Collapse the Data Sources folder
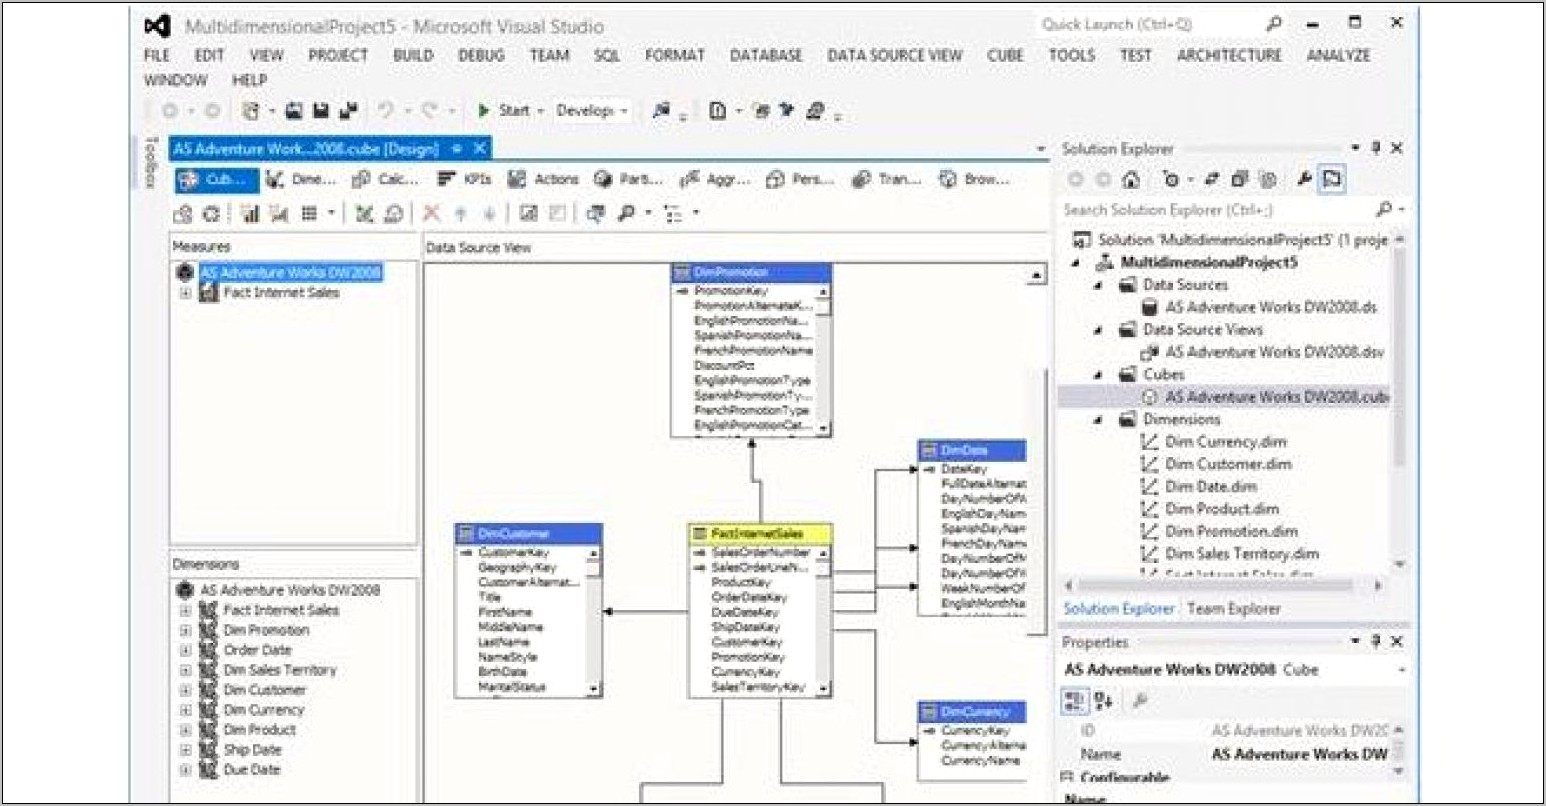The height and width of the screenshot is (806, 1546). [1099, 285]
